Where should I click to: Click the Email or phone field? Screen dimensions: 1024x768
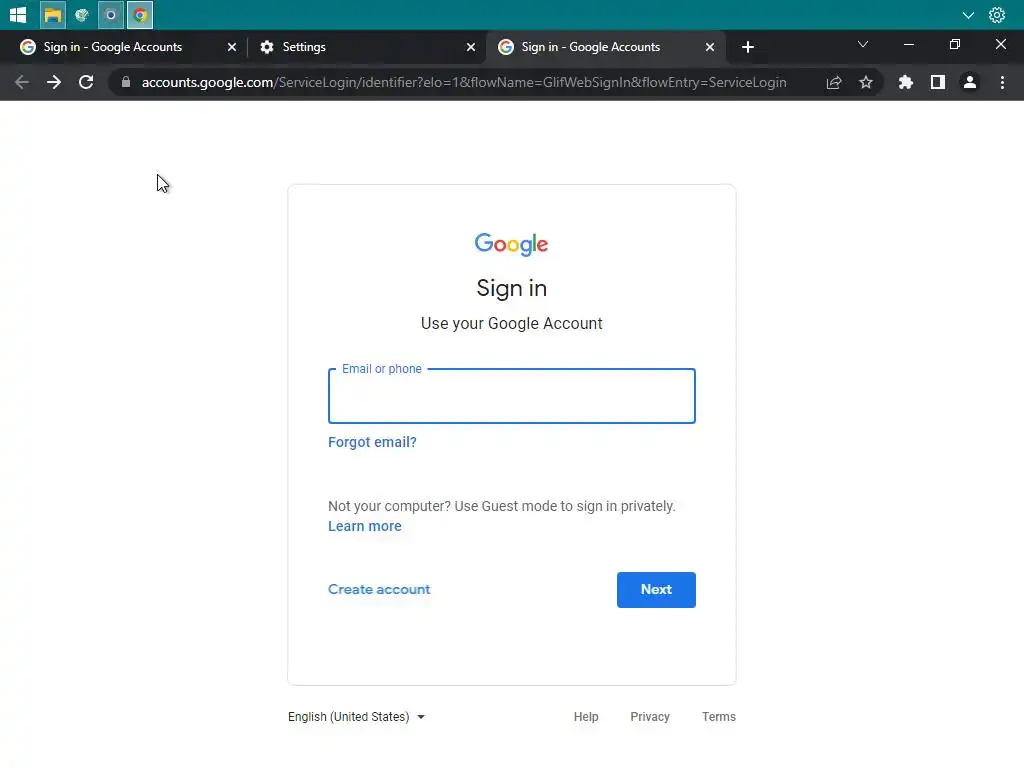pos(511,396)
